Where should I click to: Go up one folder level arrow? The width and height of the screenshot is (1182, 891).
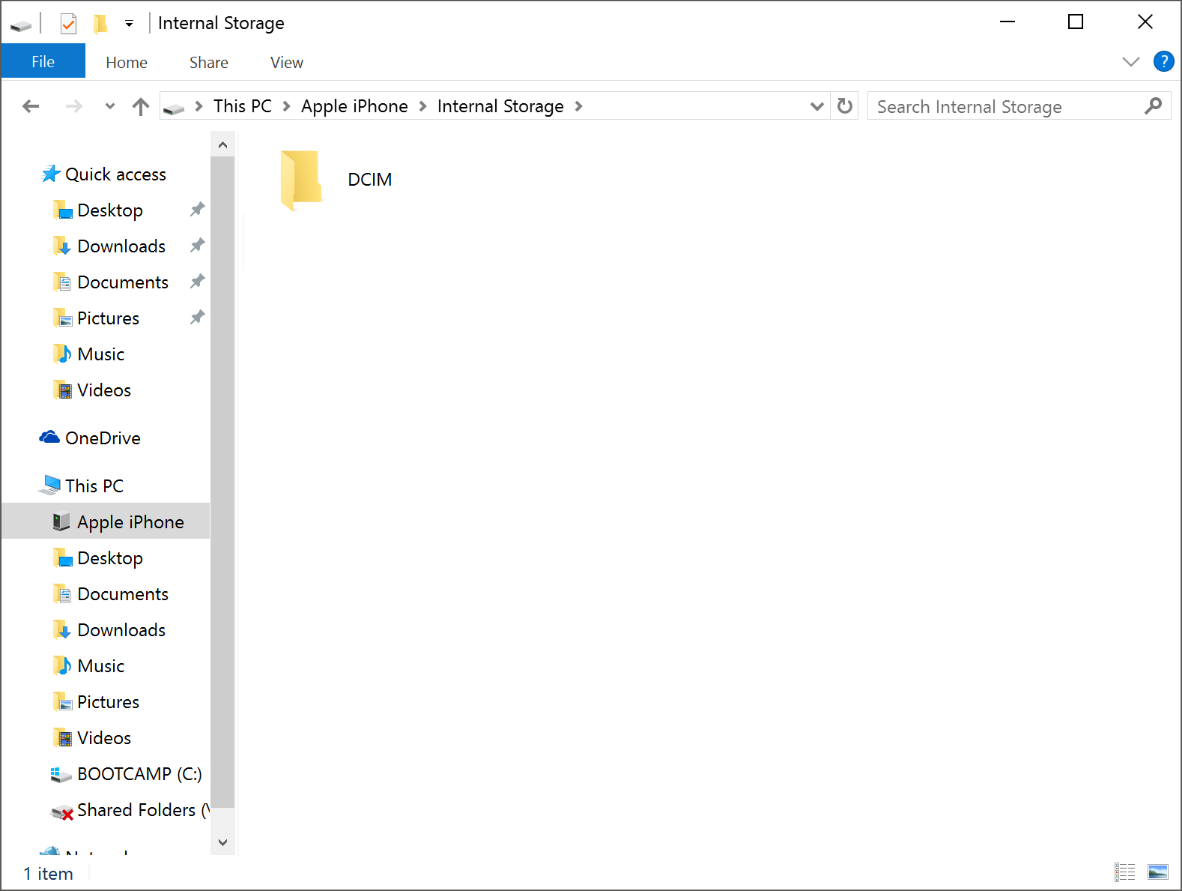[x=140, y=107]
